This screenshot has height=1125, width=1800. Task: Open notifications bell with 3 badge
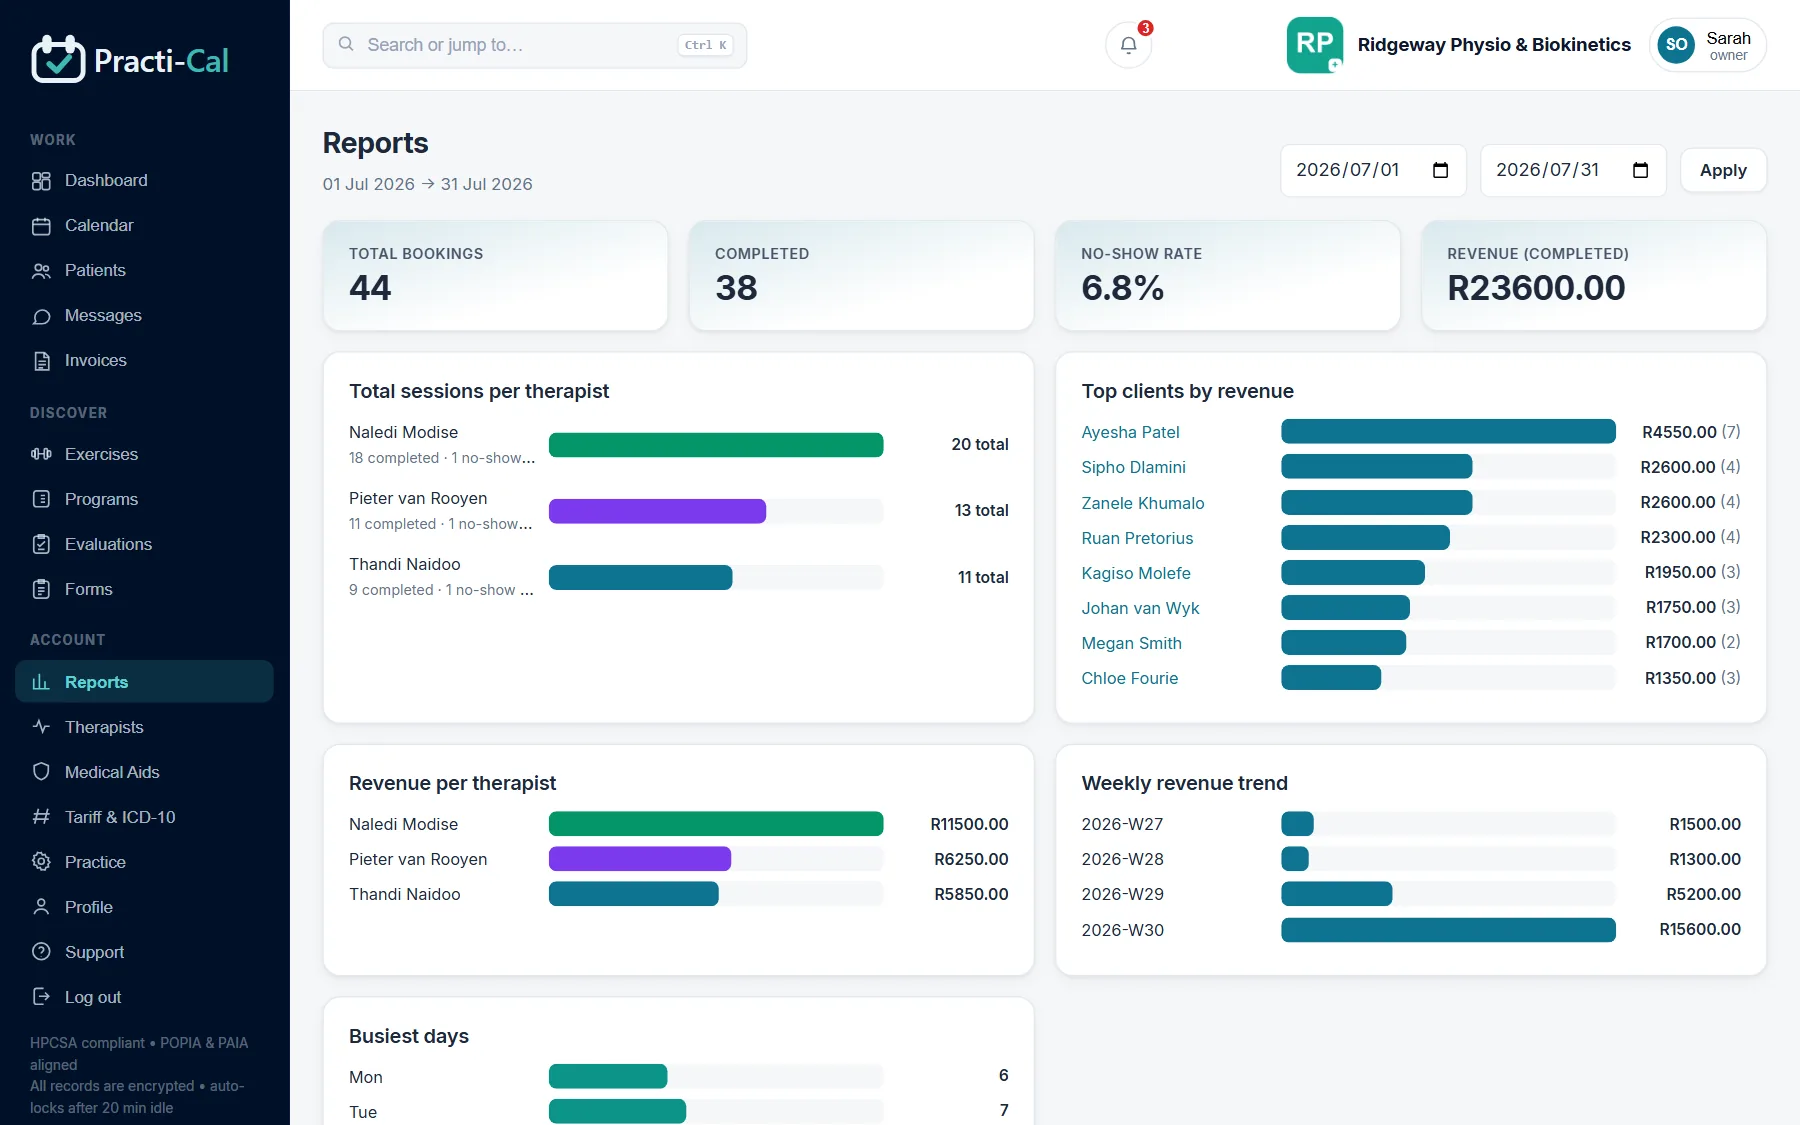pos(1128,45)
